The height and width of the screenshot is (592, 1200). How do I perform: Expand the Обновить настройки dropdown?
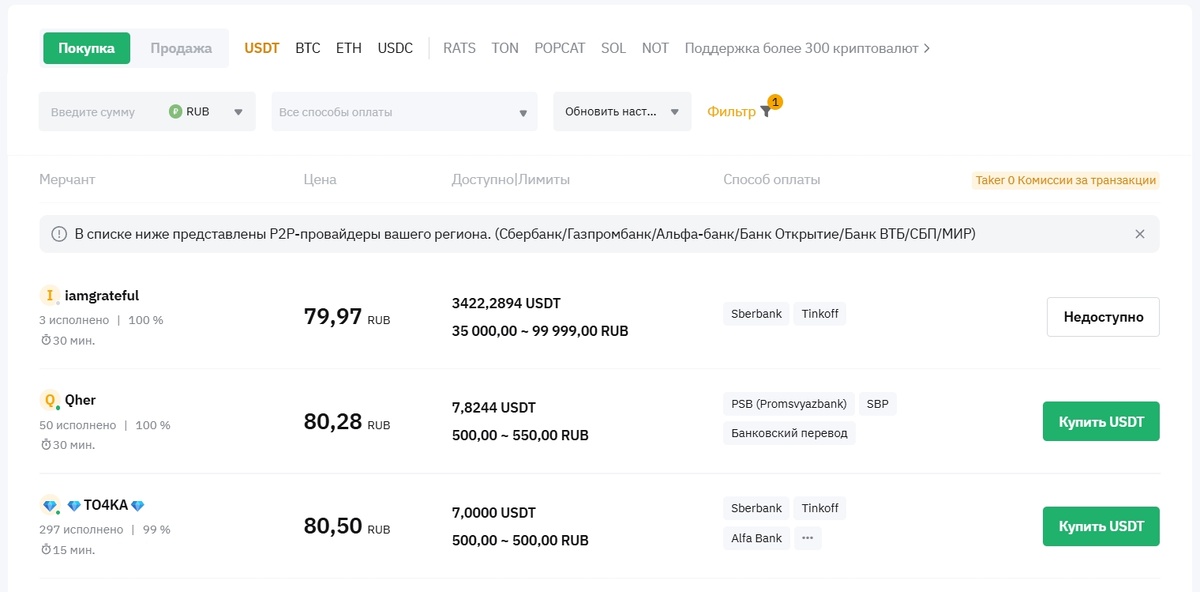click(622, 112)
